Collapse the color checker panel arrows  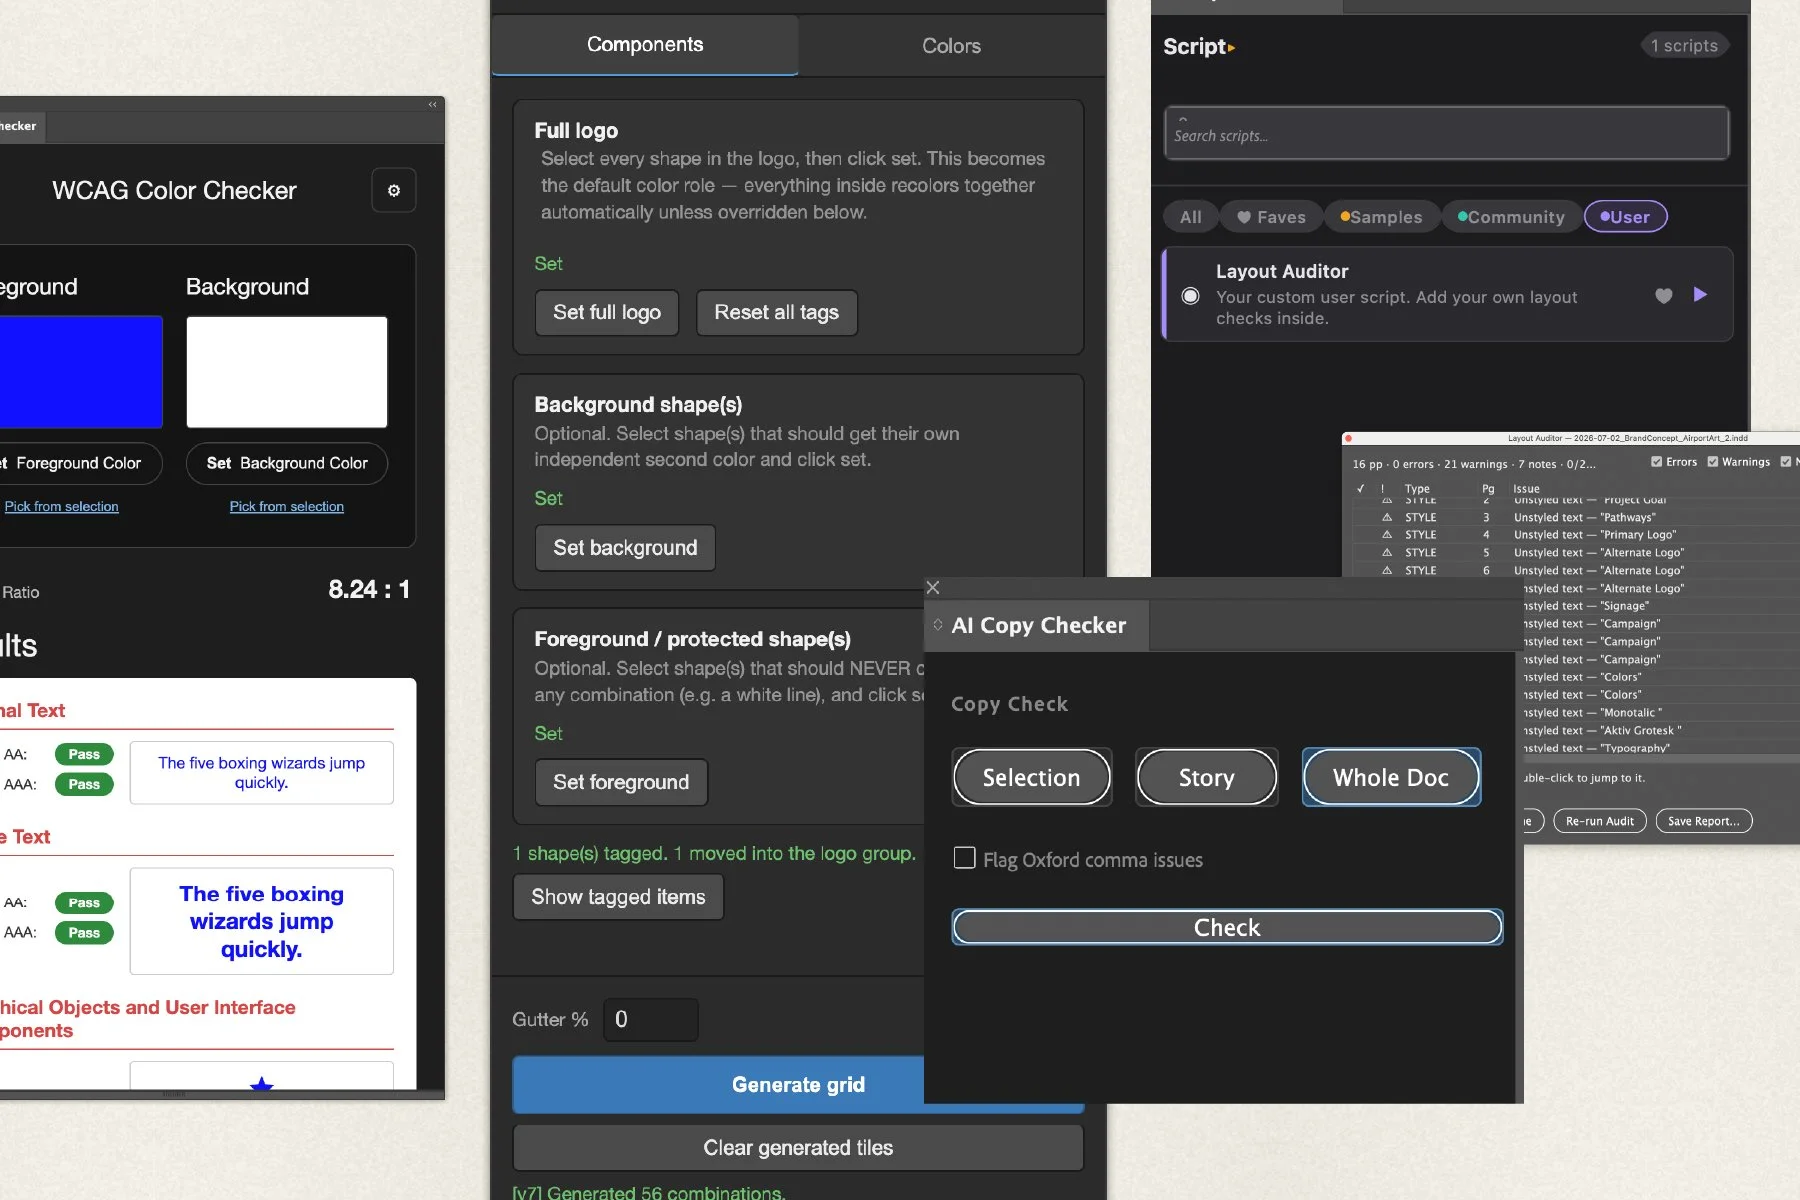coord(433,104)
